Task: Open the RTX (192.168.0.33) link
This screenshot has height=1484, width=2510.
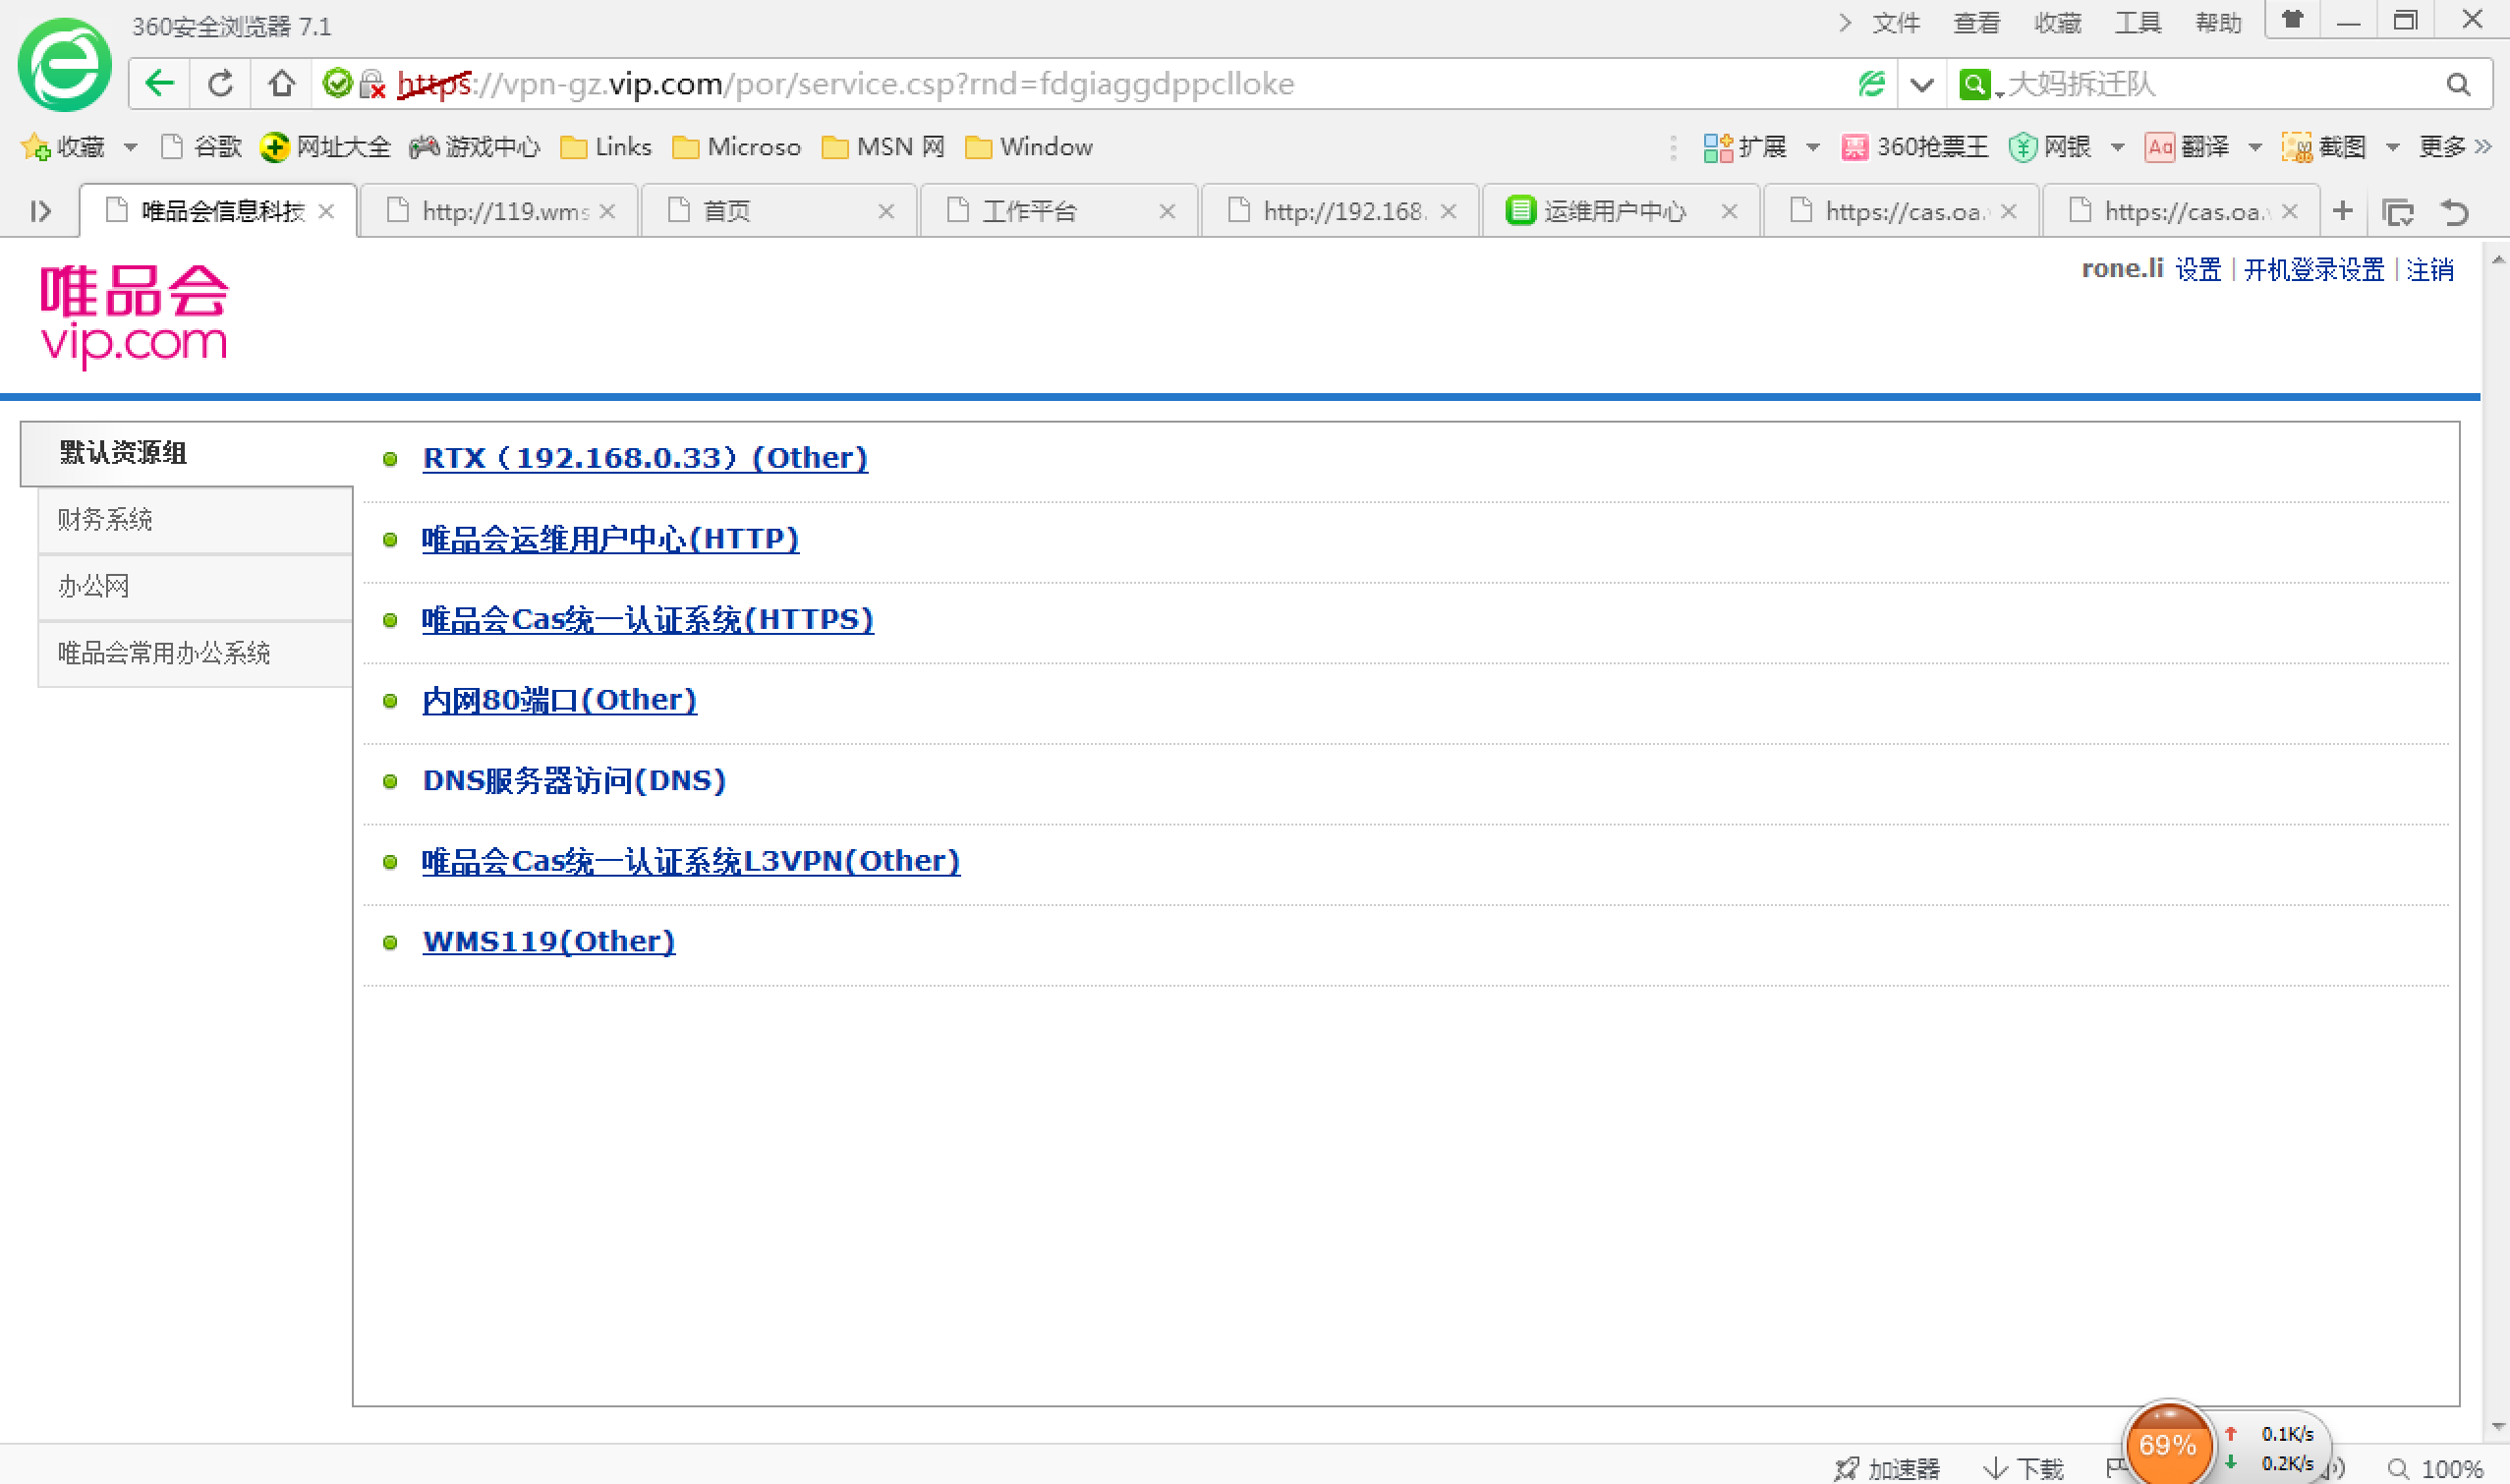Action: tap(645, 458)
